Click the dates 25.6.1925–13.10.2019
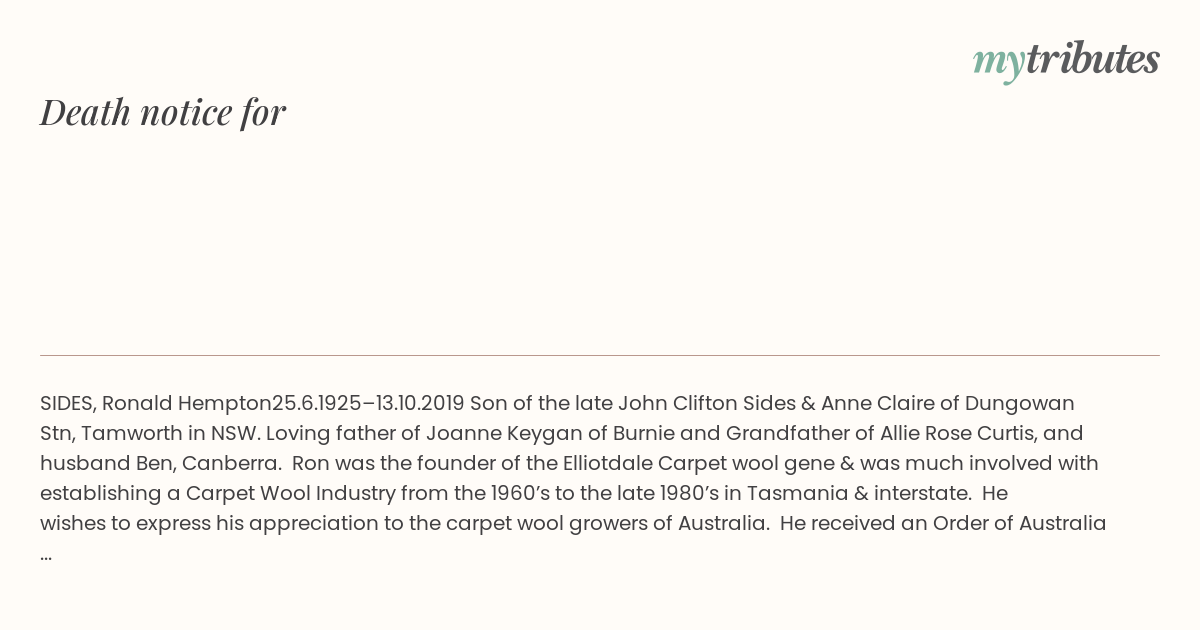Screen dimensions: 1200x630 click(368, 404)
